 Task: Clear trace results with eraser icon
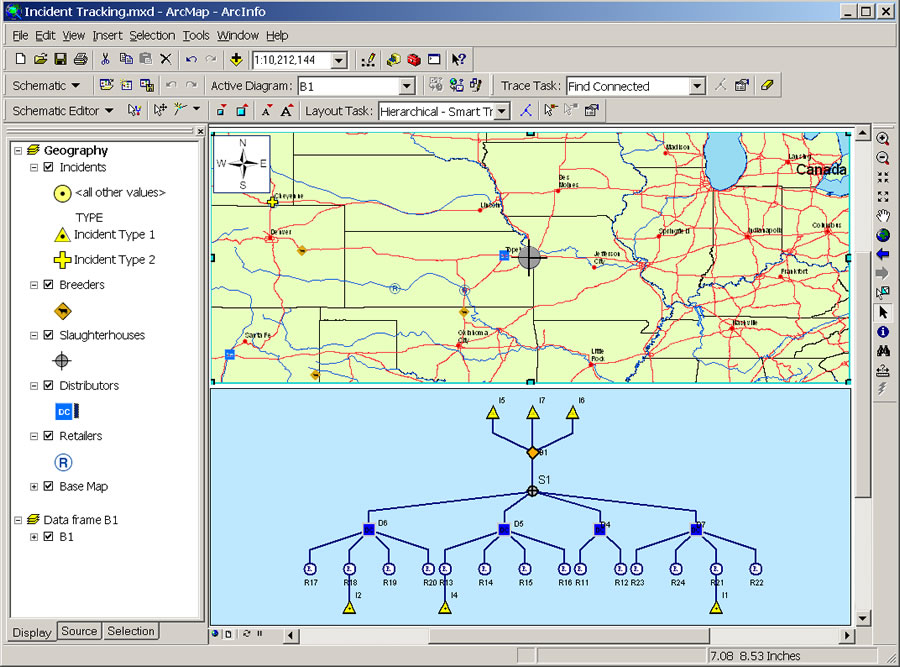click(767, 86)
